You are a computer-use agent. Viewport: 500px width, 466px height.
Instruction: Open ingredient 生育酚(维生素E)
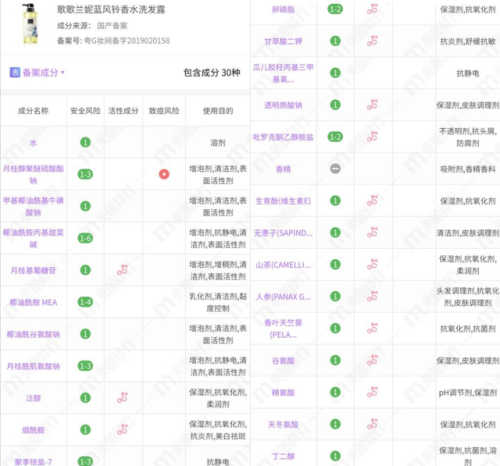pyautogui.click(x=283, y=201)
